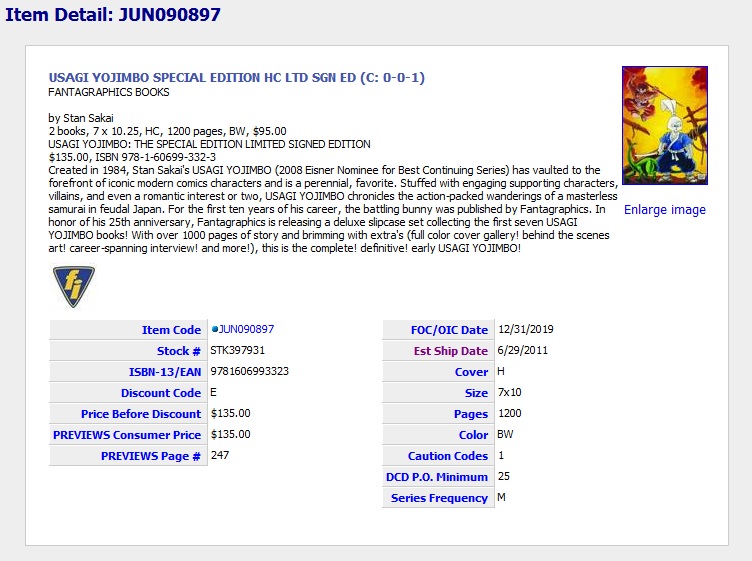Click the Est Ship Date label
Image resolution: width=752 pixels, height=561 pixels.
pos(451,351)
